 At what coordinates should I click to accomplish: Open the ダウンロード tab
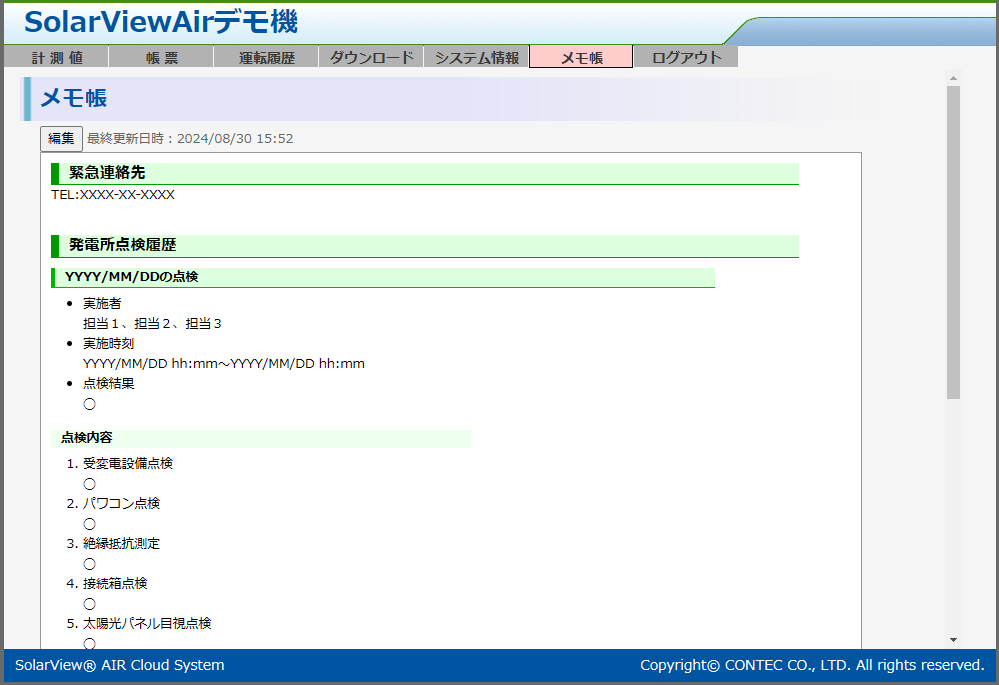[371, 58]
